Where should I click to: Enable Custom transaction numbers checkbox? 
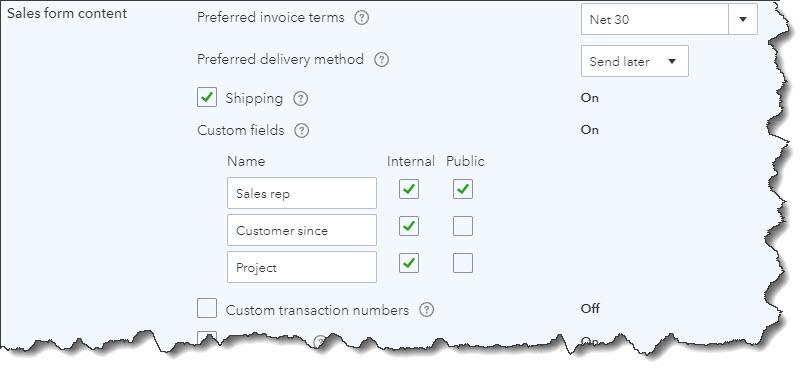(x=207, y=308)
